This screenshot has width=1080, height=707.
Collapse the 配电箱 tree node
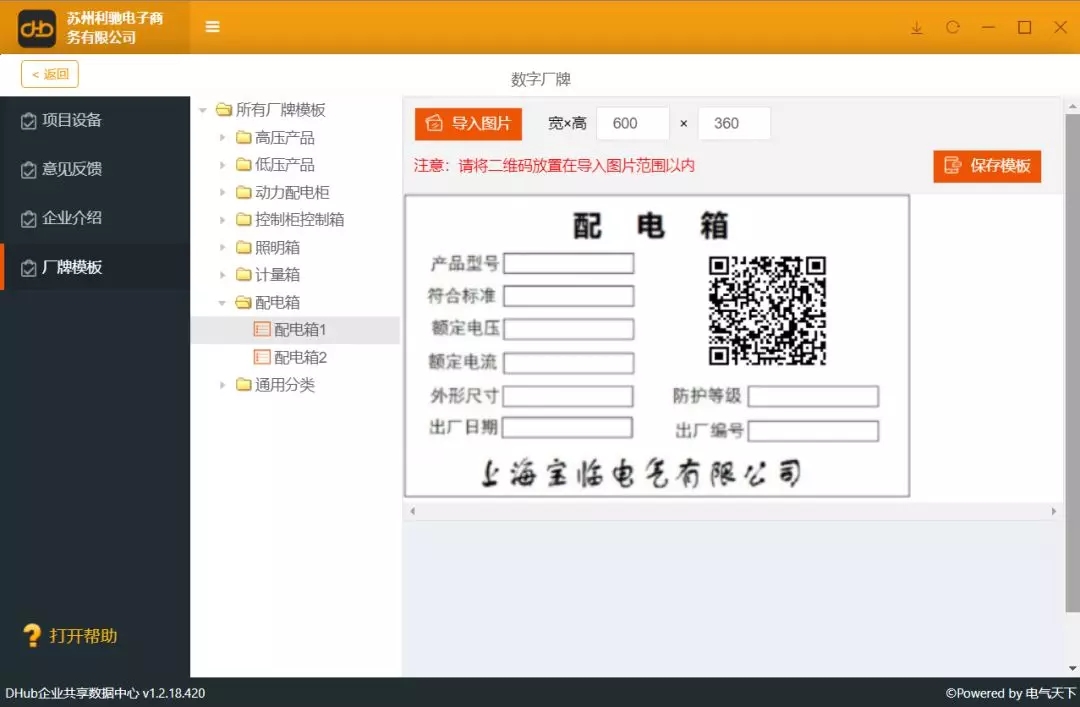click(222, 303)
